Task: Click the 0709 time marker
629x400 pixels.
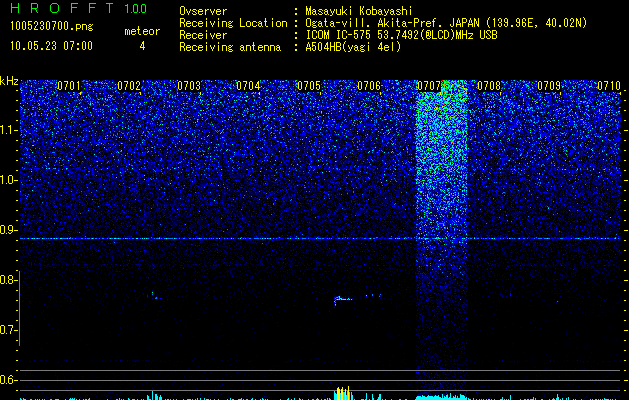Action: [x=549, y=86]
